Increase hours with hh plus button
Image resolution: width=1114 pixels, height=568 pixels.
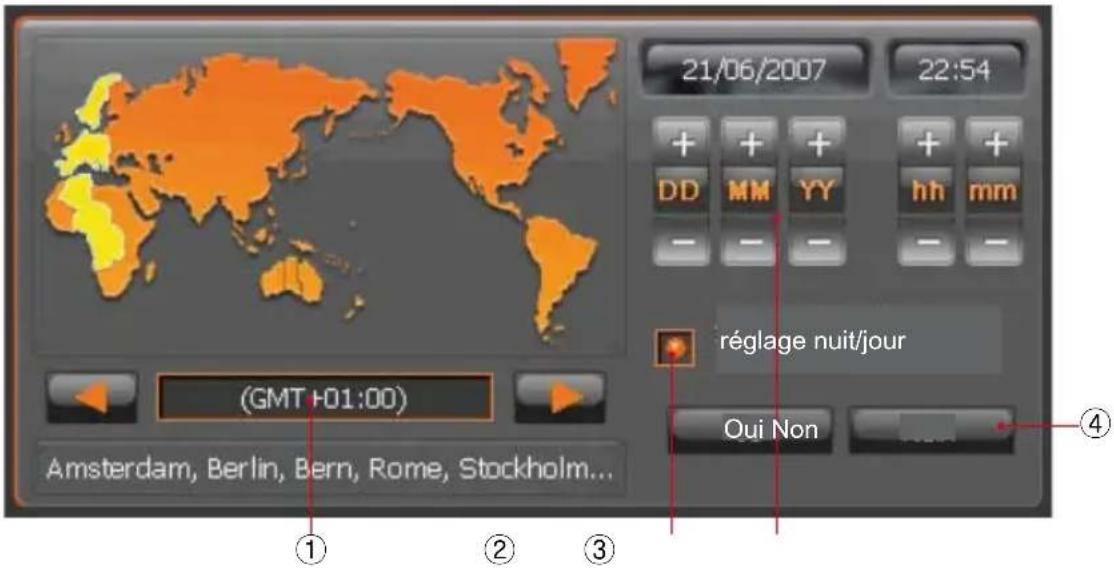coord(928,145)
